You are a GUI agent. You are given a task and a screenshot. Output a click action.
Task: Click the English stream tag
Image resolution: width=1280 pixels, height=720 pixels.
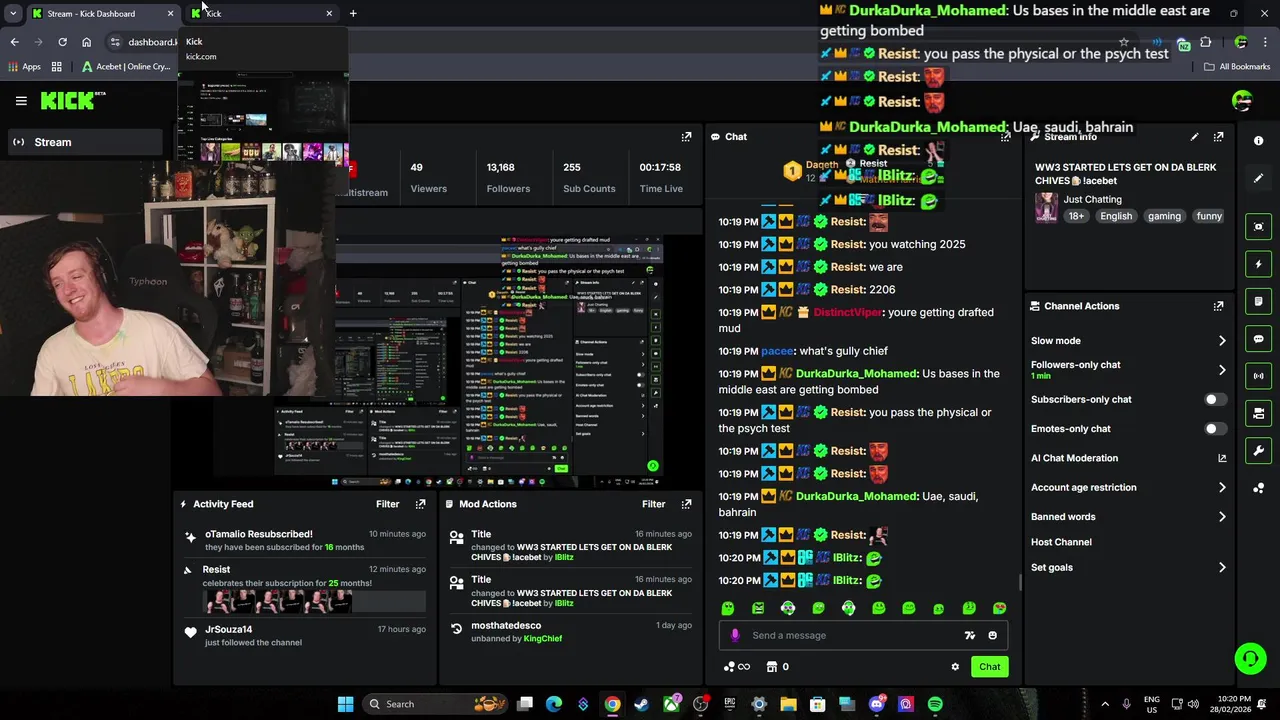(x=1116, y=216)
